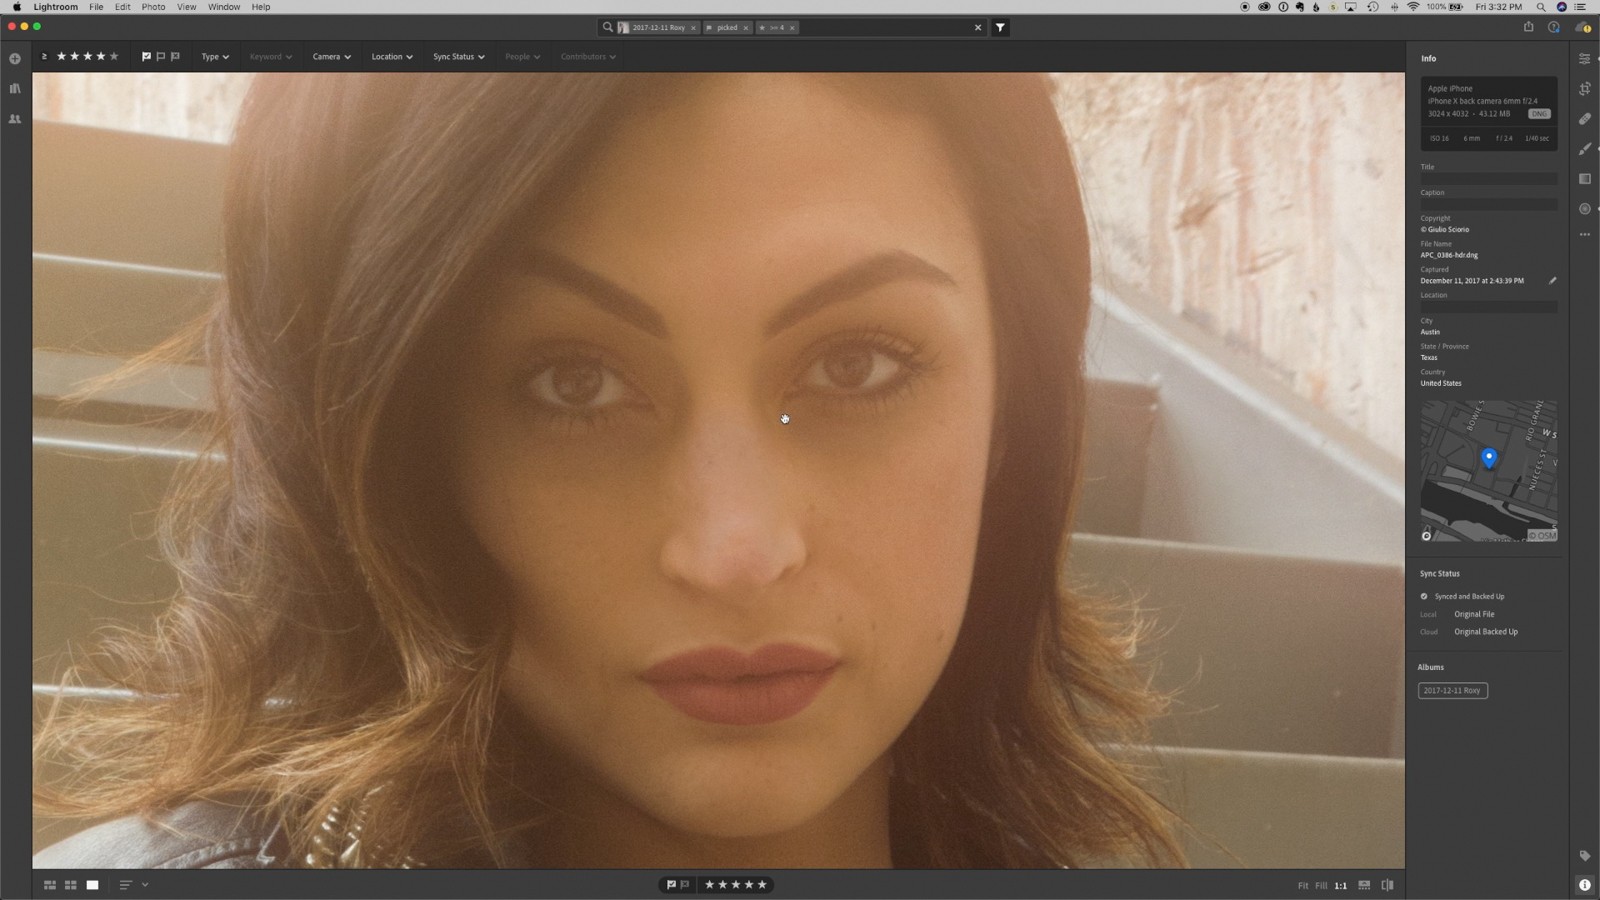The image size is (1600, 900).
Task: Open the Photo menu
Action: pos(153,7)
